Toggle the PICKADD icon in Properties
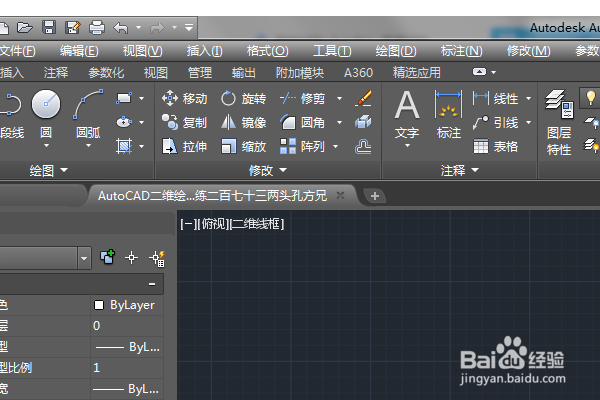Viewport: 600px width, 400px height. (x=108, y=258)
